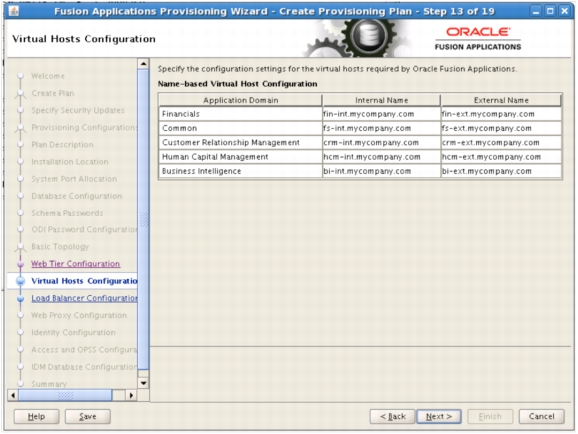Click the Specify Security Updates step
The height and width of the screenshot is (434, 578).
[x=78, y=110]
